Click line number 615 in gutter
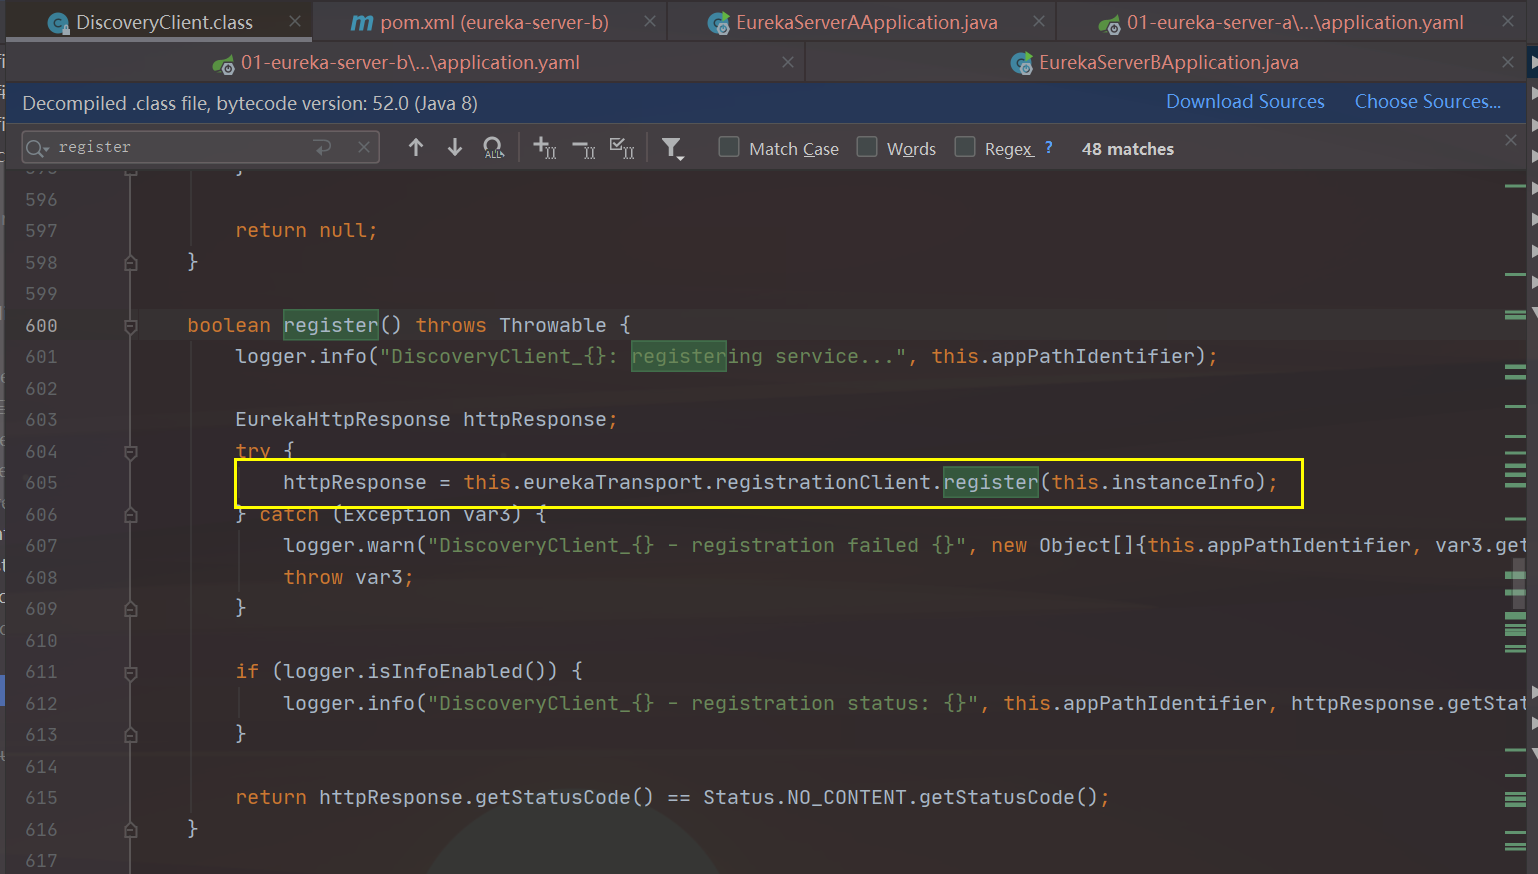 [41, 797]
